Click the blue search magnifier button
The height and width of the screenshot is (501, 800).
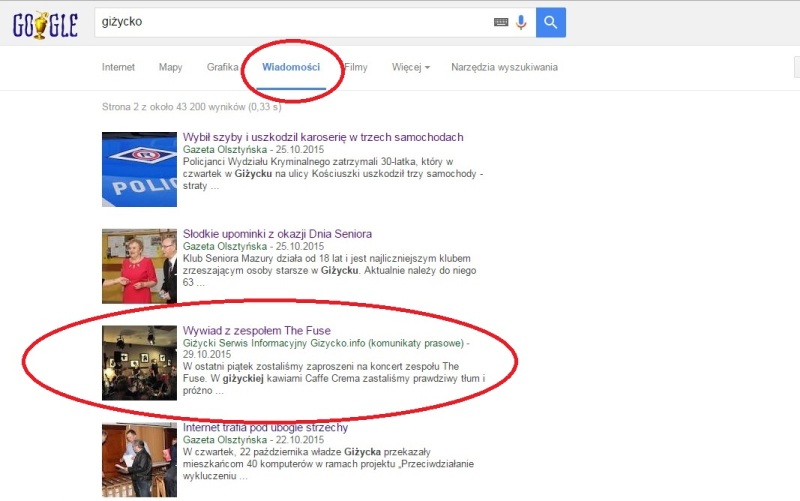[551, 22]
